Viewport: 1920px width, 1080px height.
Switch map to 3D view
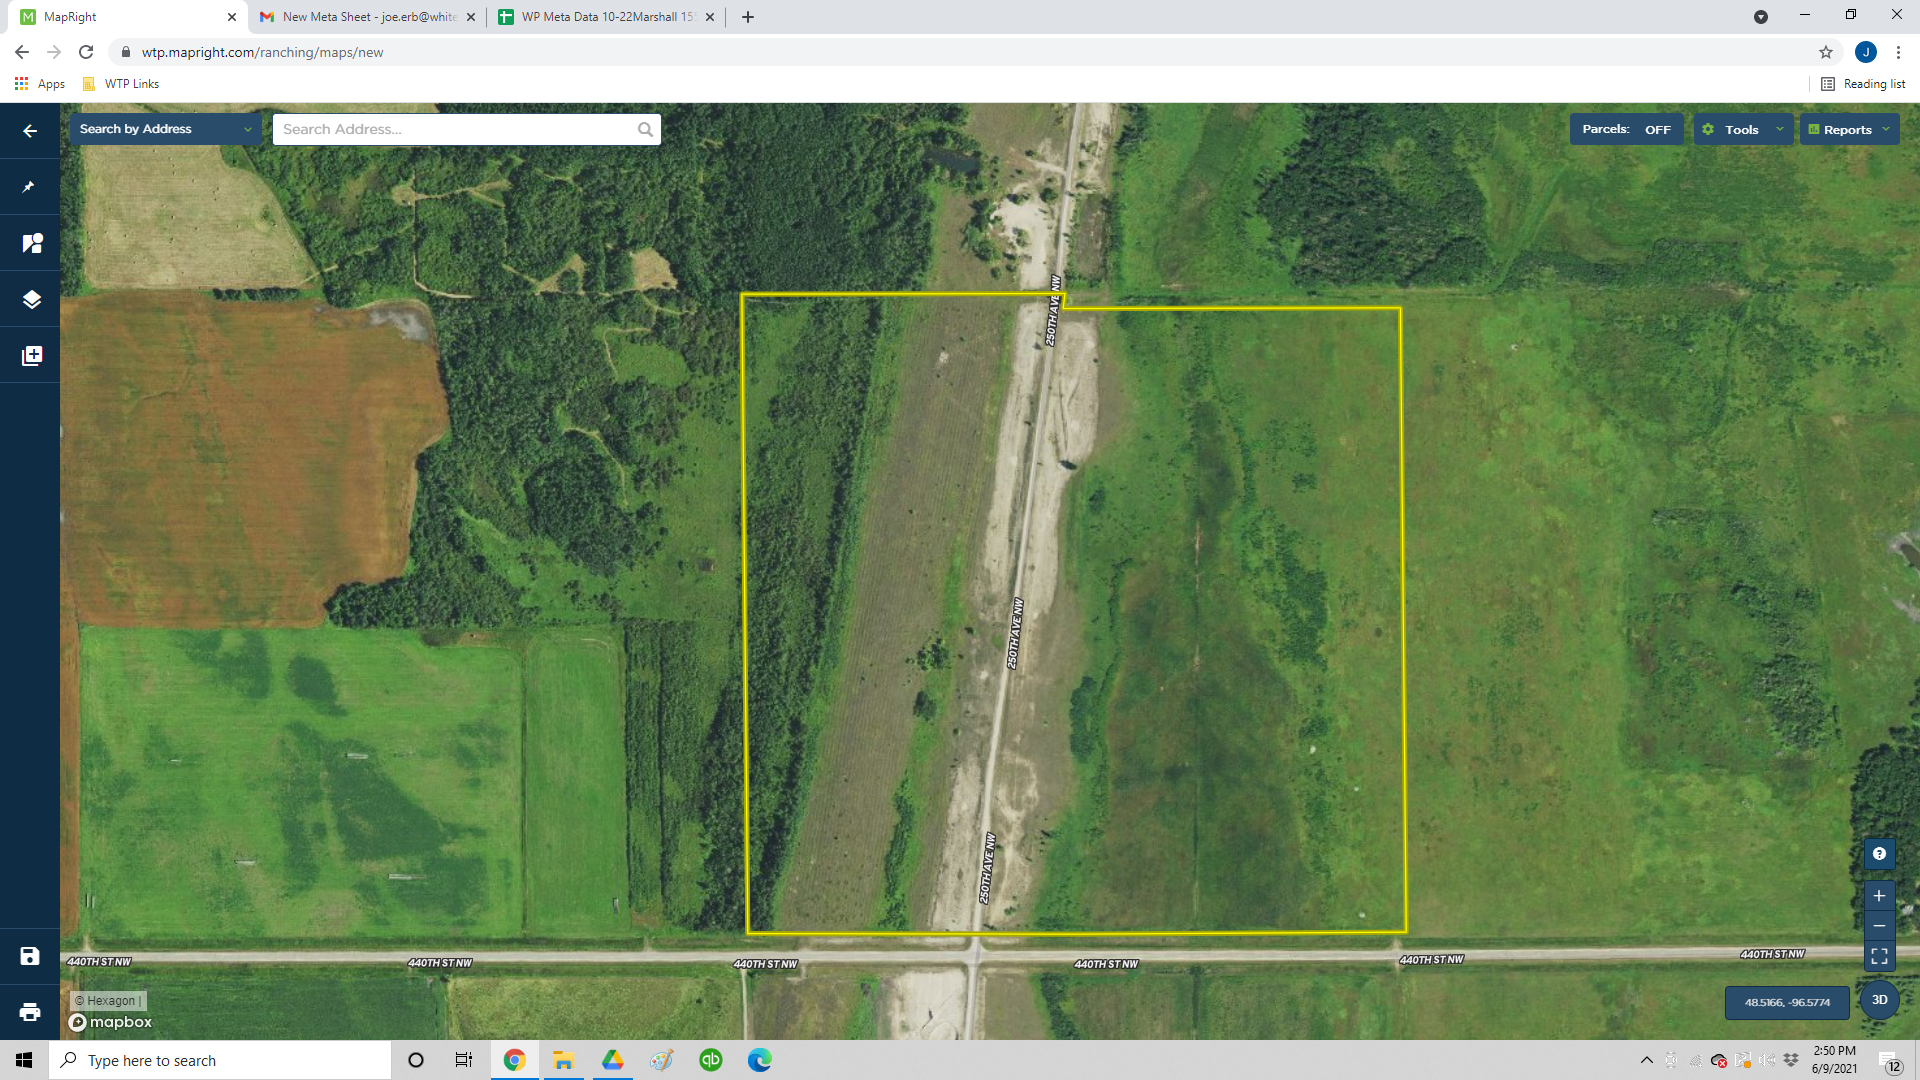tap(1879, 1000)
